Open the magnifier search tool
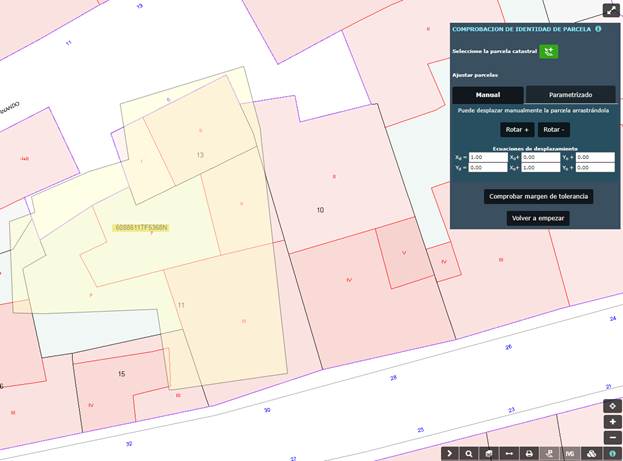 469,454
